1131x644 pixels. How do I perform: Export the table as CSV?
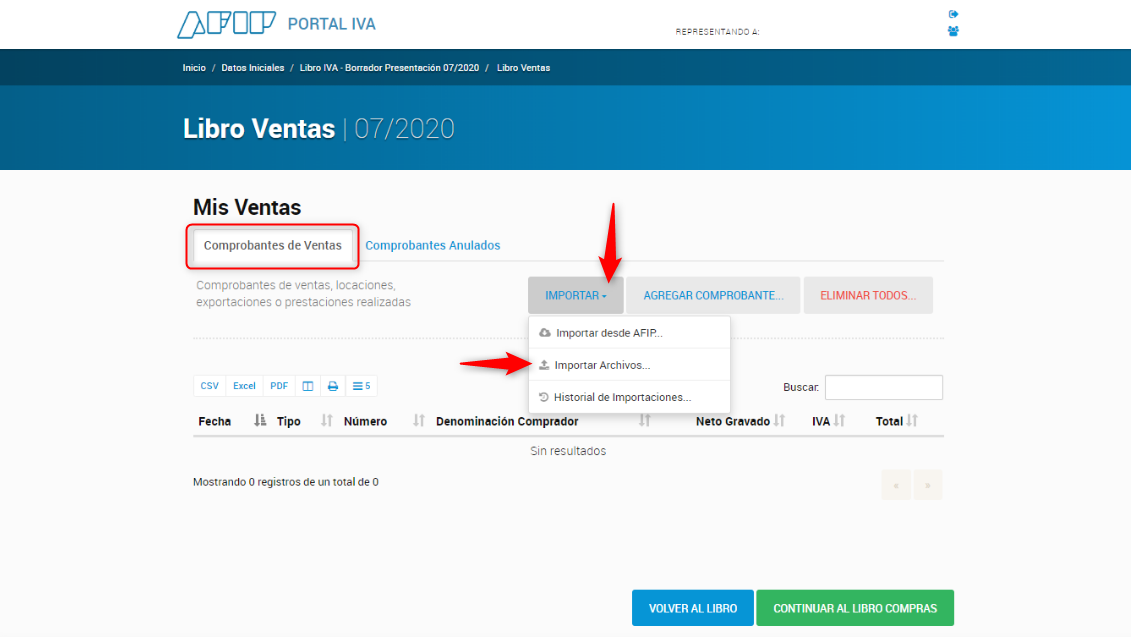pos(209,386)
